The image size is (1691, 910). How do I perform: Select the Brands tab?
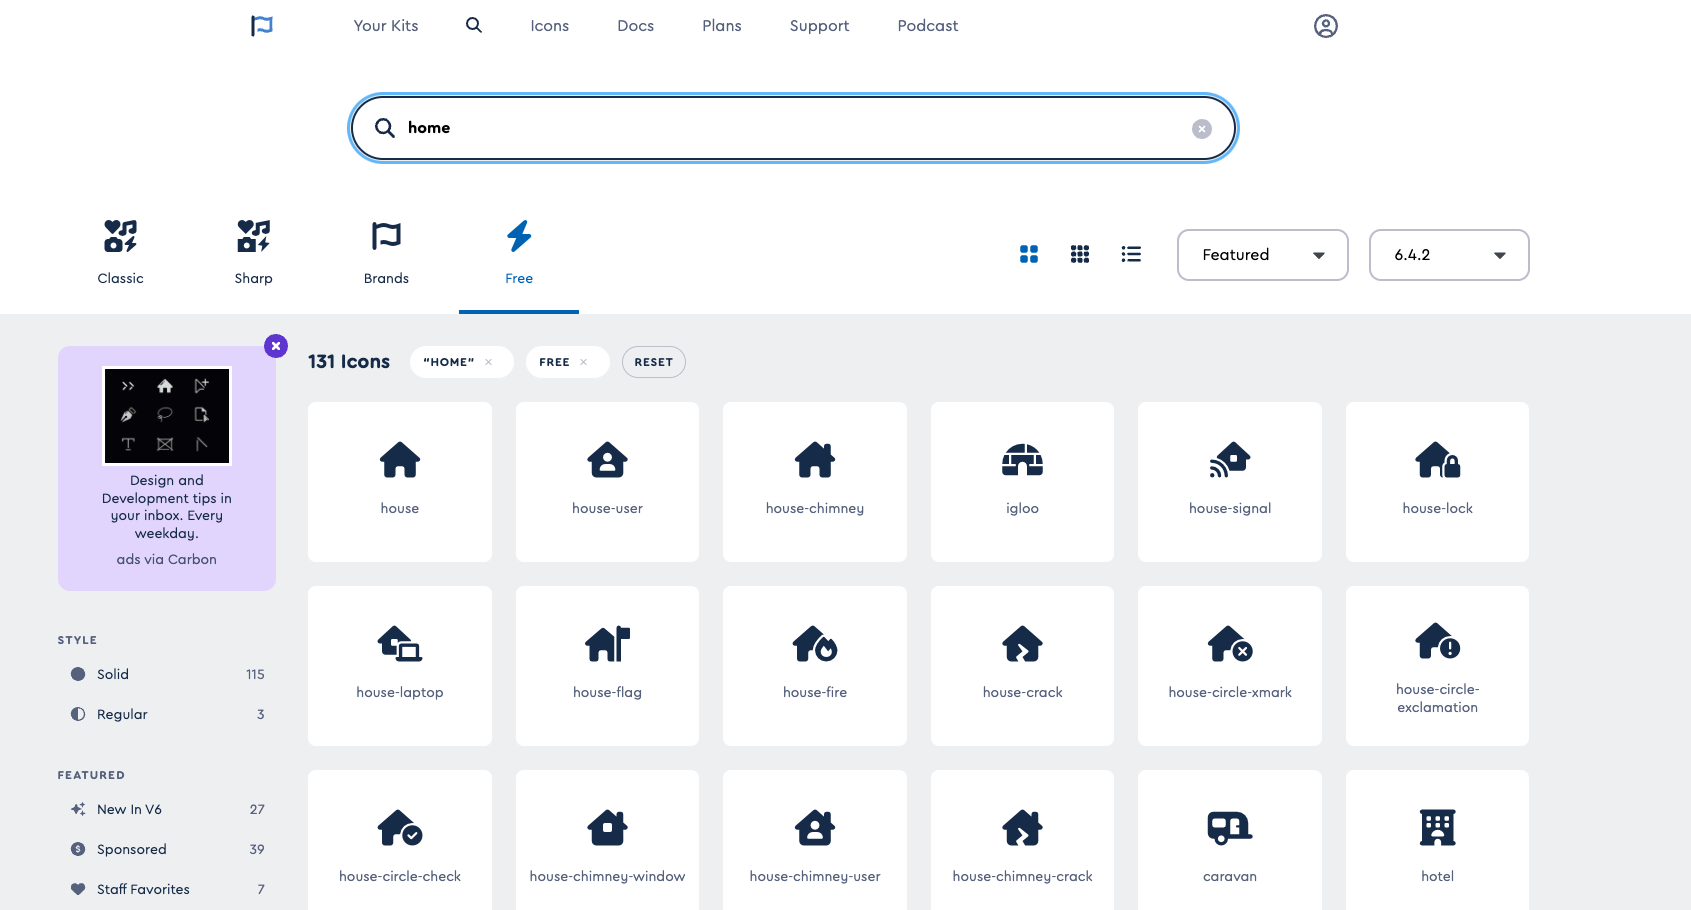click(386, 253)
